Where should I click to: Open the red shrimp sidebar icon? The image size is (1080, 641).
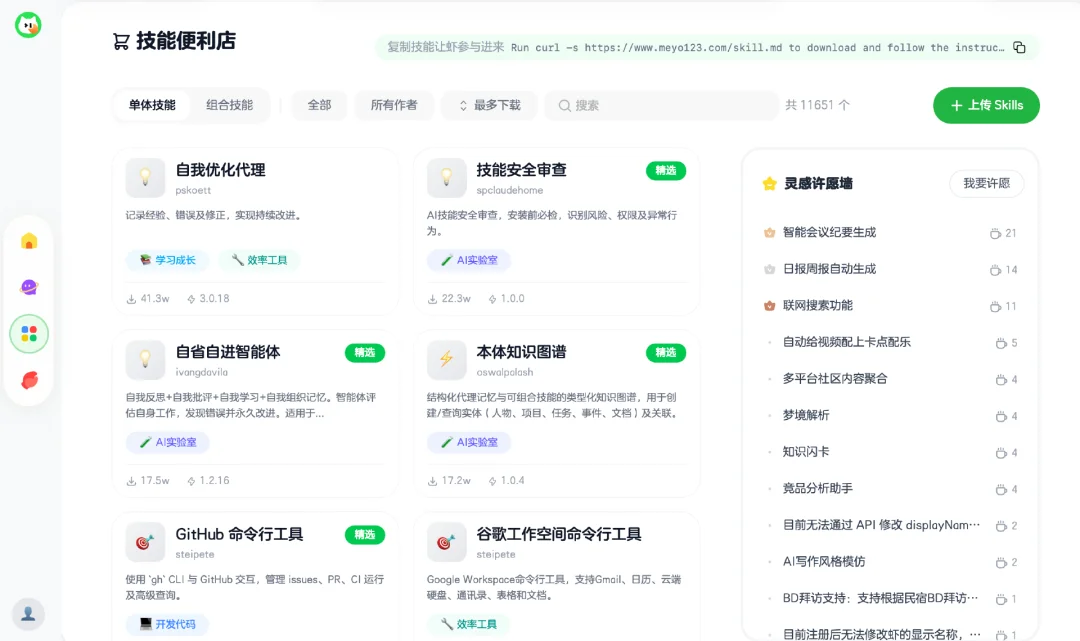coord(29,380)
